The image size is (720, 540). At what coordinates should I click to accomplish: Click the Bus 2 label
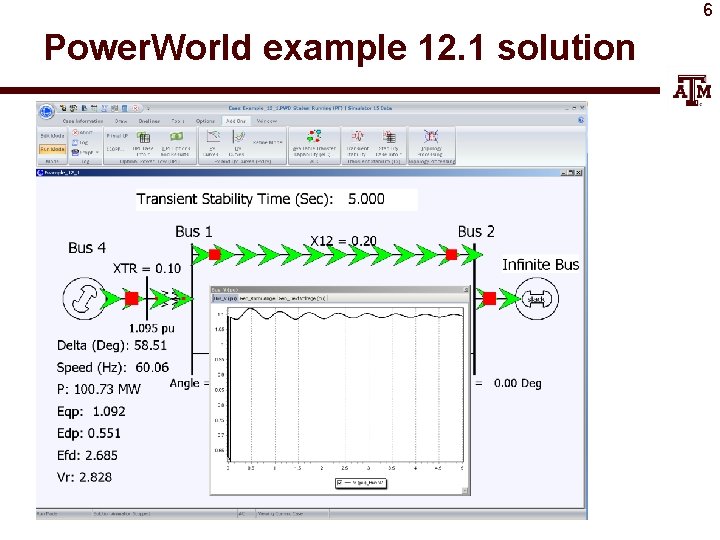pyautogui.click(x=476, y=231)
